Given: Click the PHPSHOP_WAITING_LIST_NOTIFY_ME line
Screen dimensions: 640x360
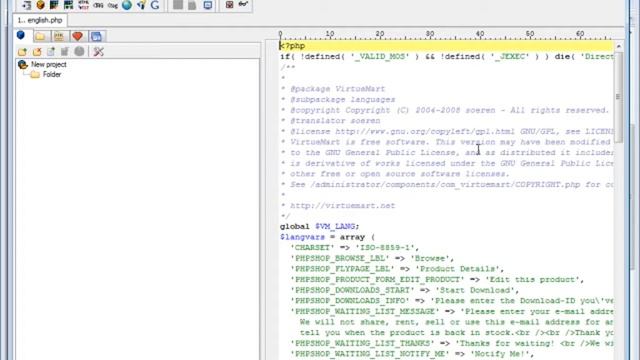Looking at the screenshot, I should 412,354.
